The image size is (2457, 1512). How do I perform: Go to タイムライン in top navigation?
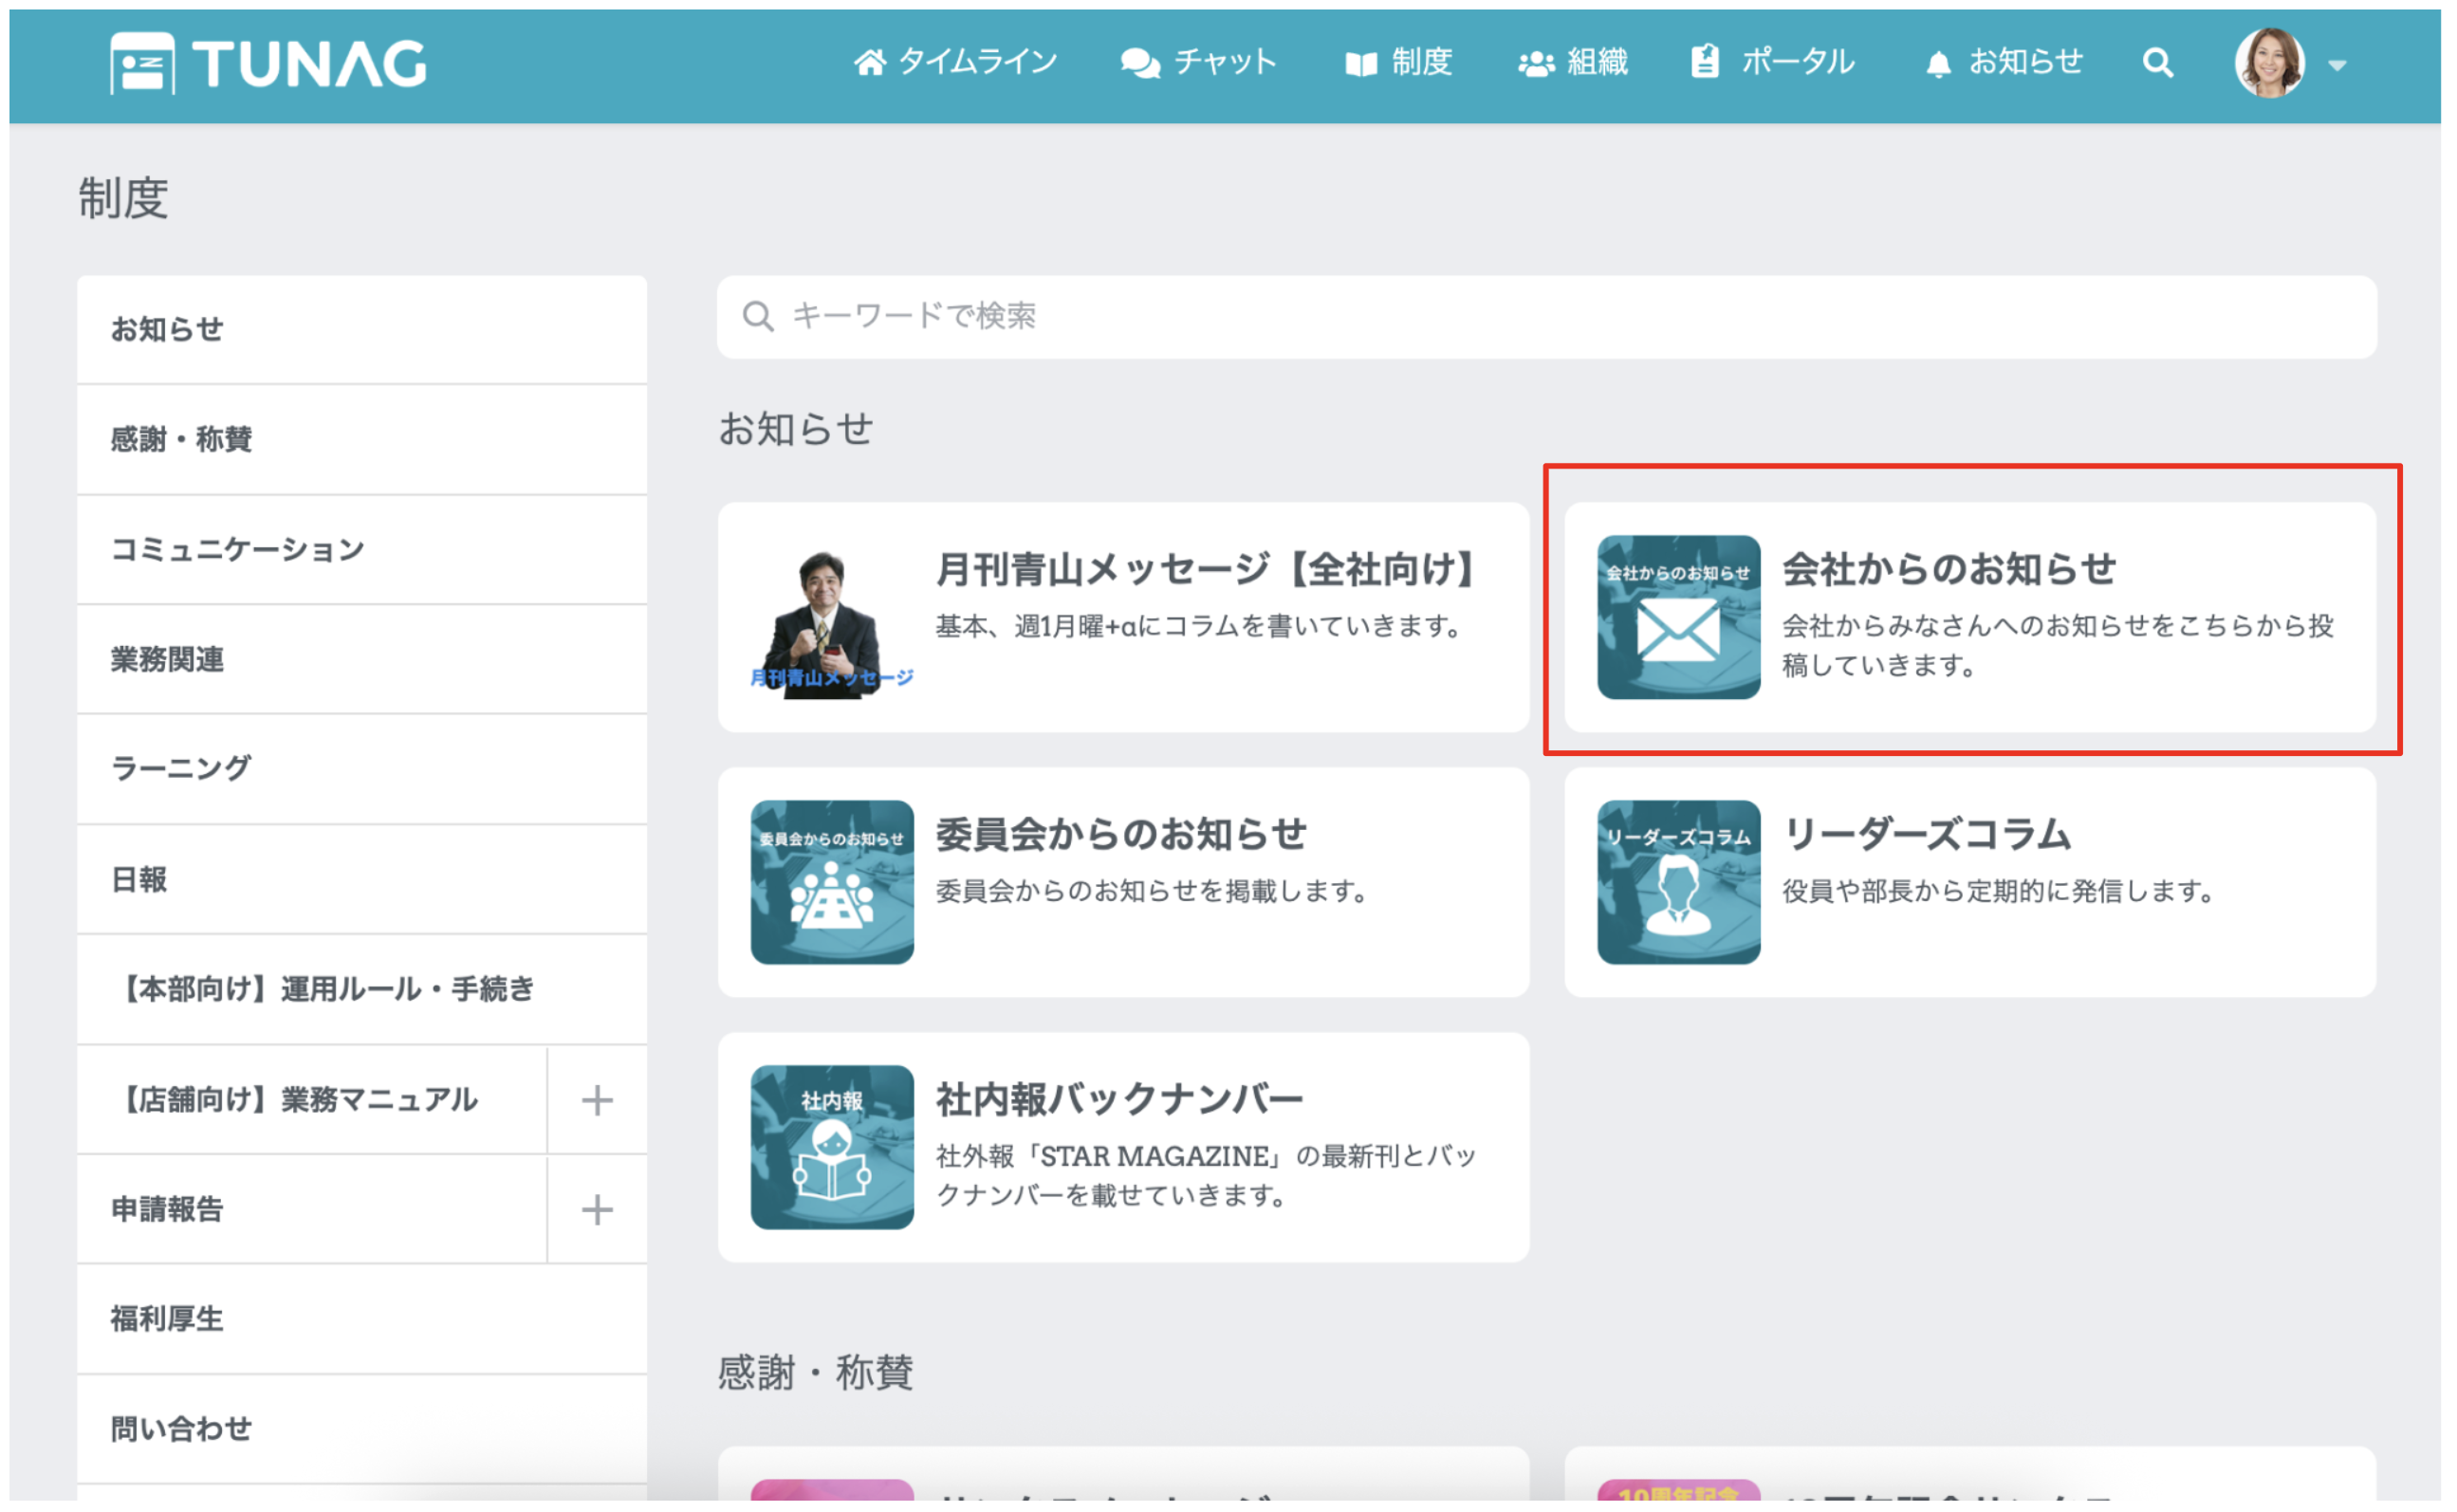pyautogui.click(x=955, y=62)
